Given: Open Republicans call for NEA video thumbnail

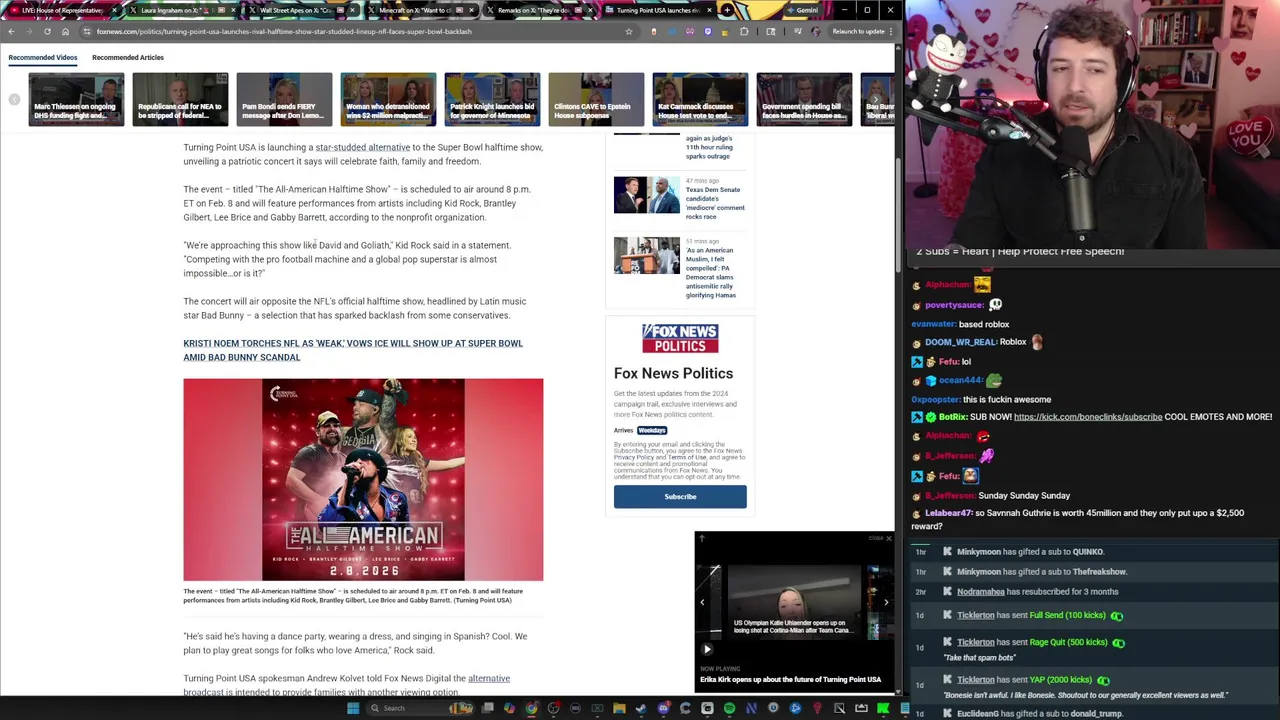Looking at the screenshot, I should [180, 99].
